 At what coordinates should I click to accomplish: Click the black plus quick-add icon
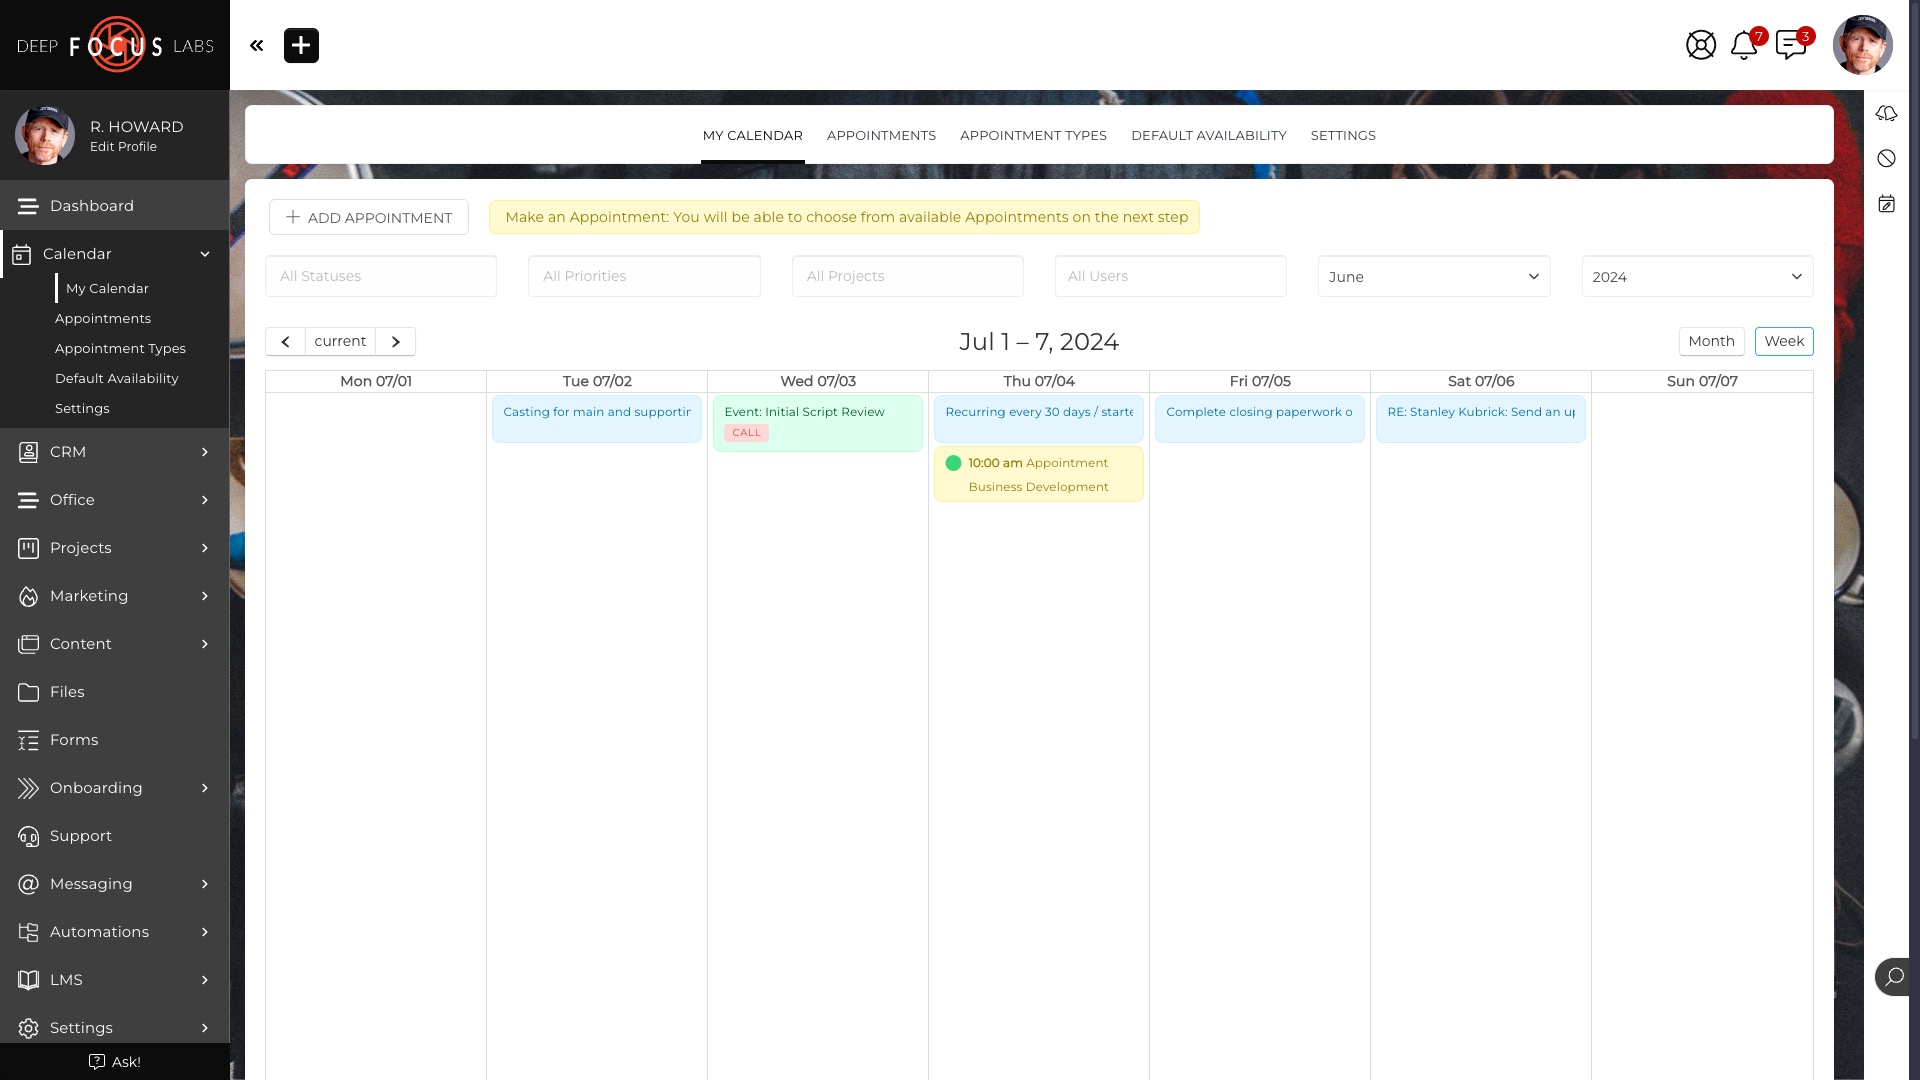tap(301, 45)
